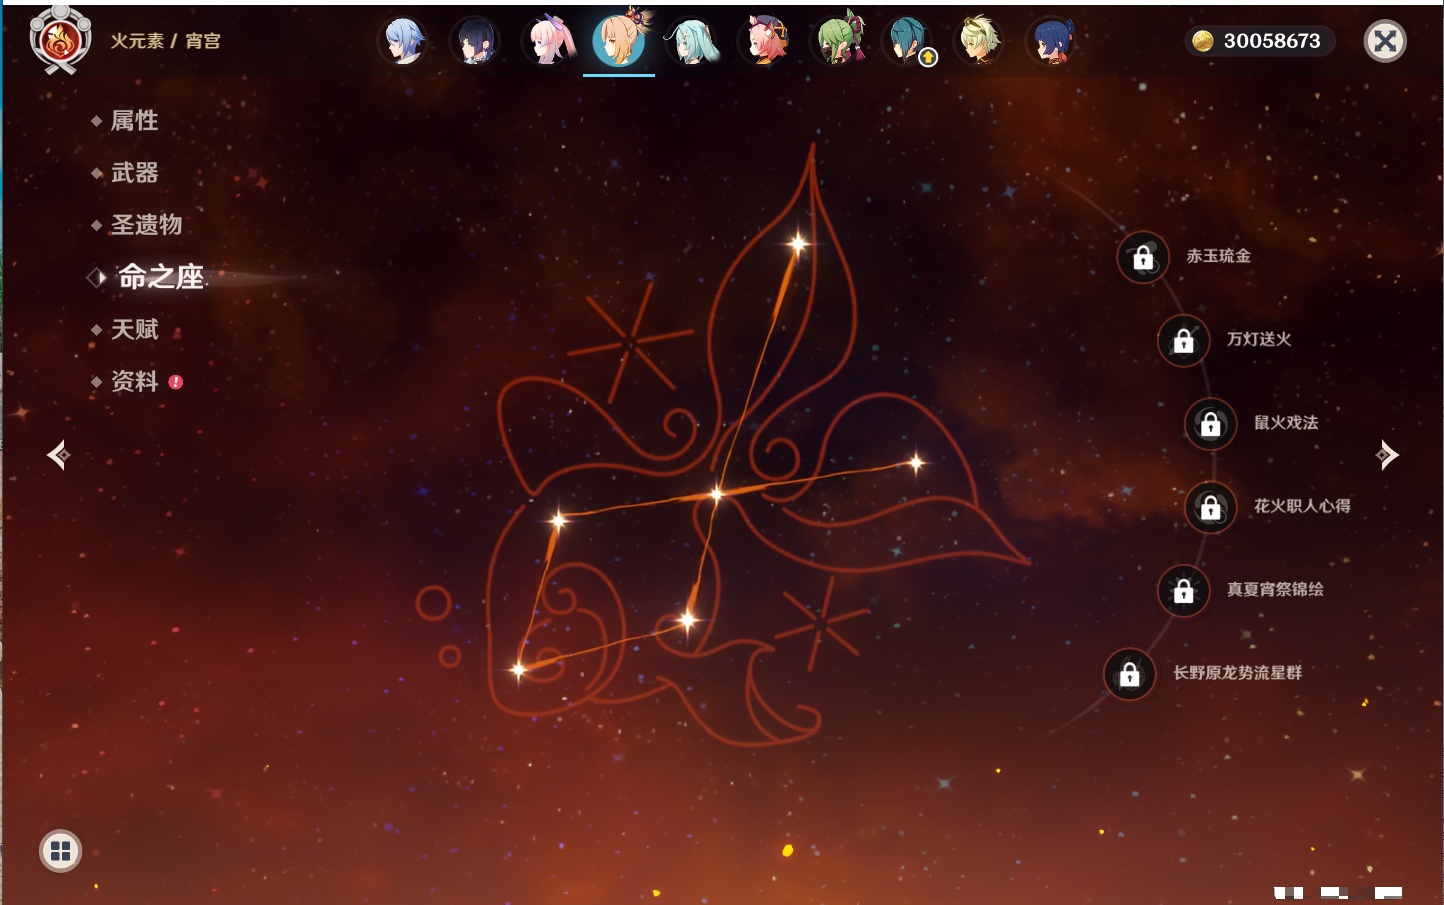Viewport: 1444px width, 905px height.
Task: Select the 命之座 constellation tab
Action: coord(160,277)
